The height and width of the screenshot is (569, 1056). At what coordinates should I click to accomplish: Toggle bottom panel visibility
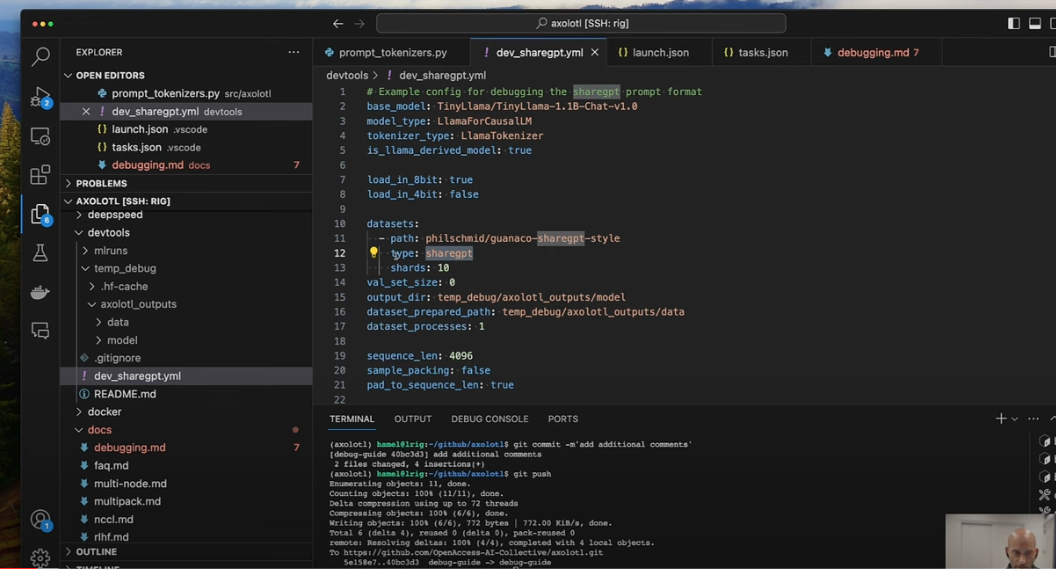tap(1035, 23)
